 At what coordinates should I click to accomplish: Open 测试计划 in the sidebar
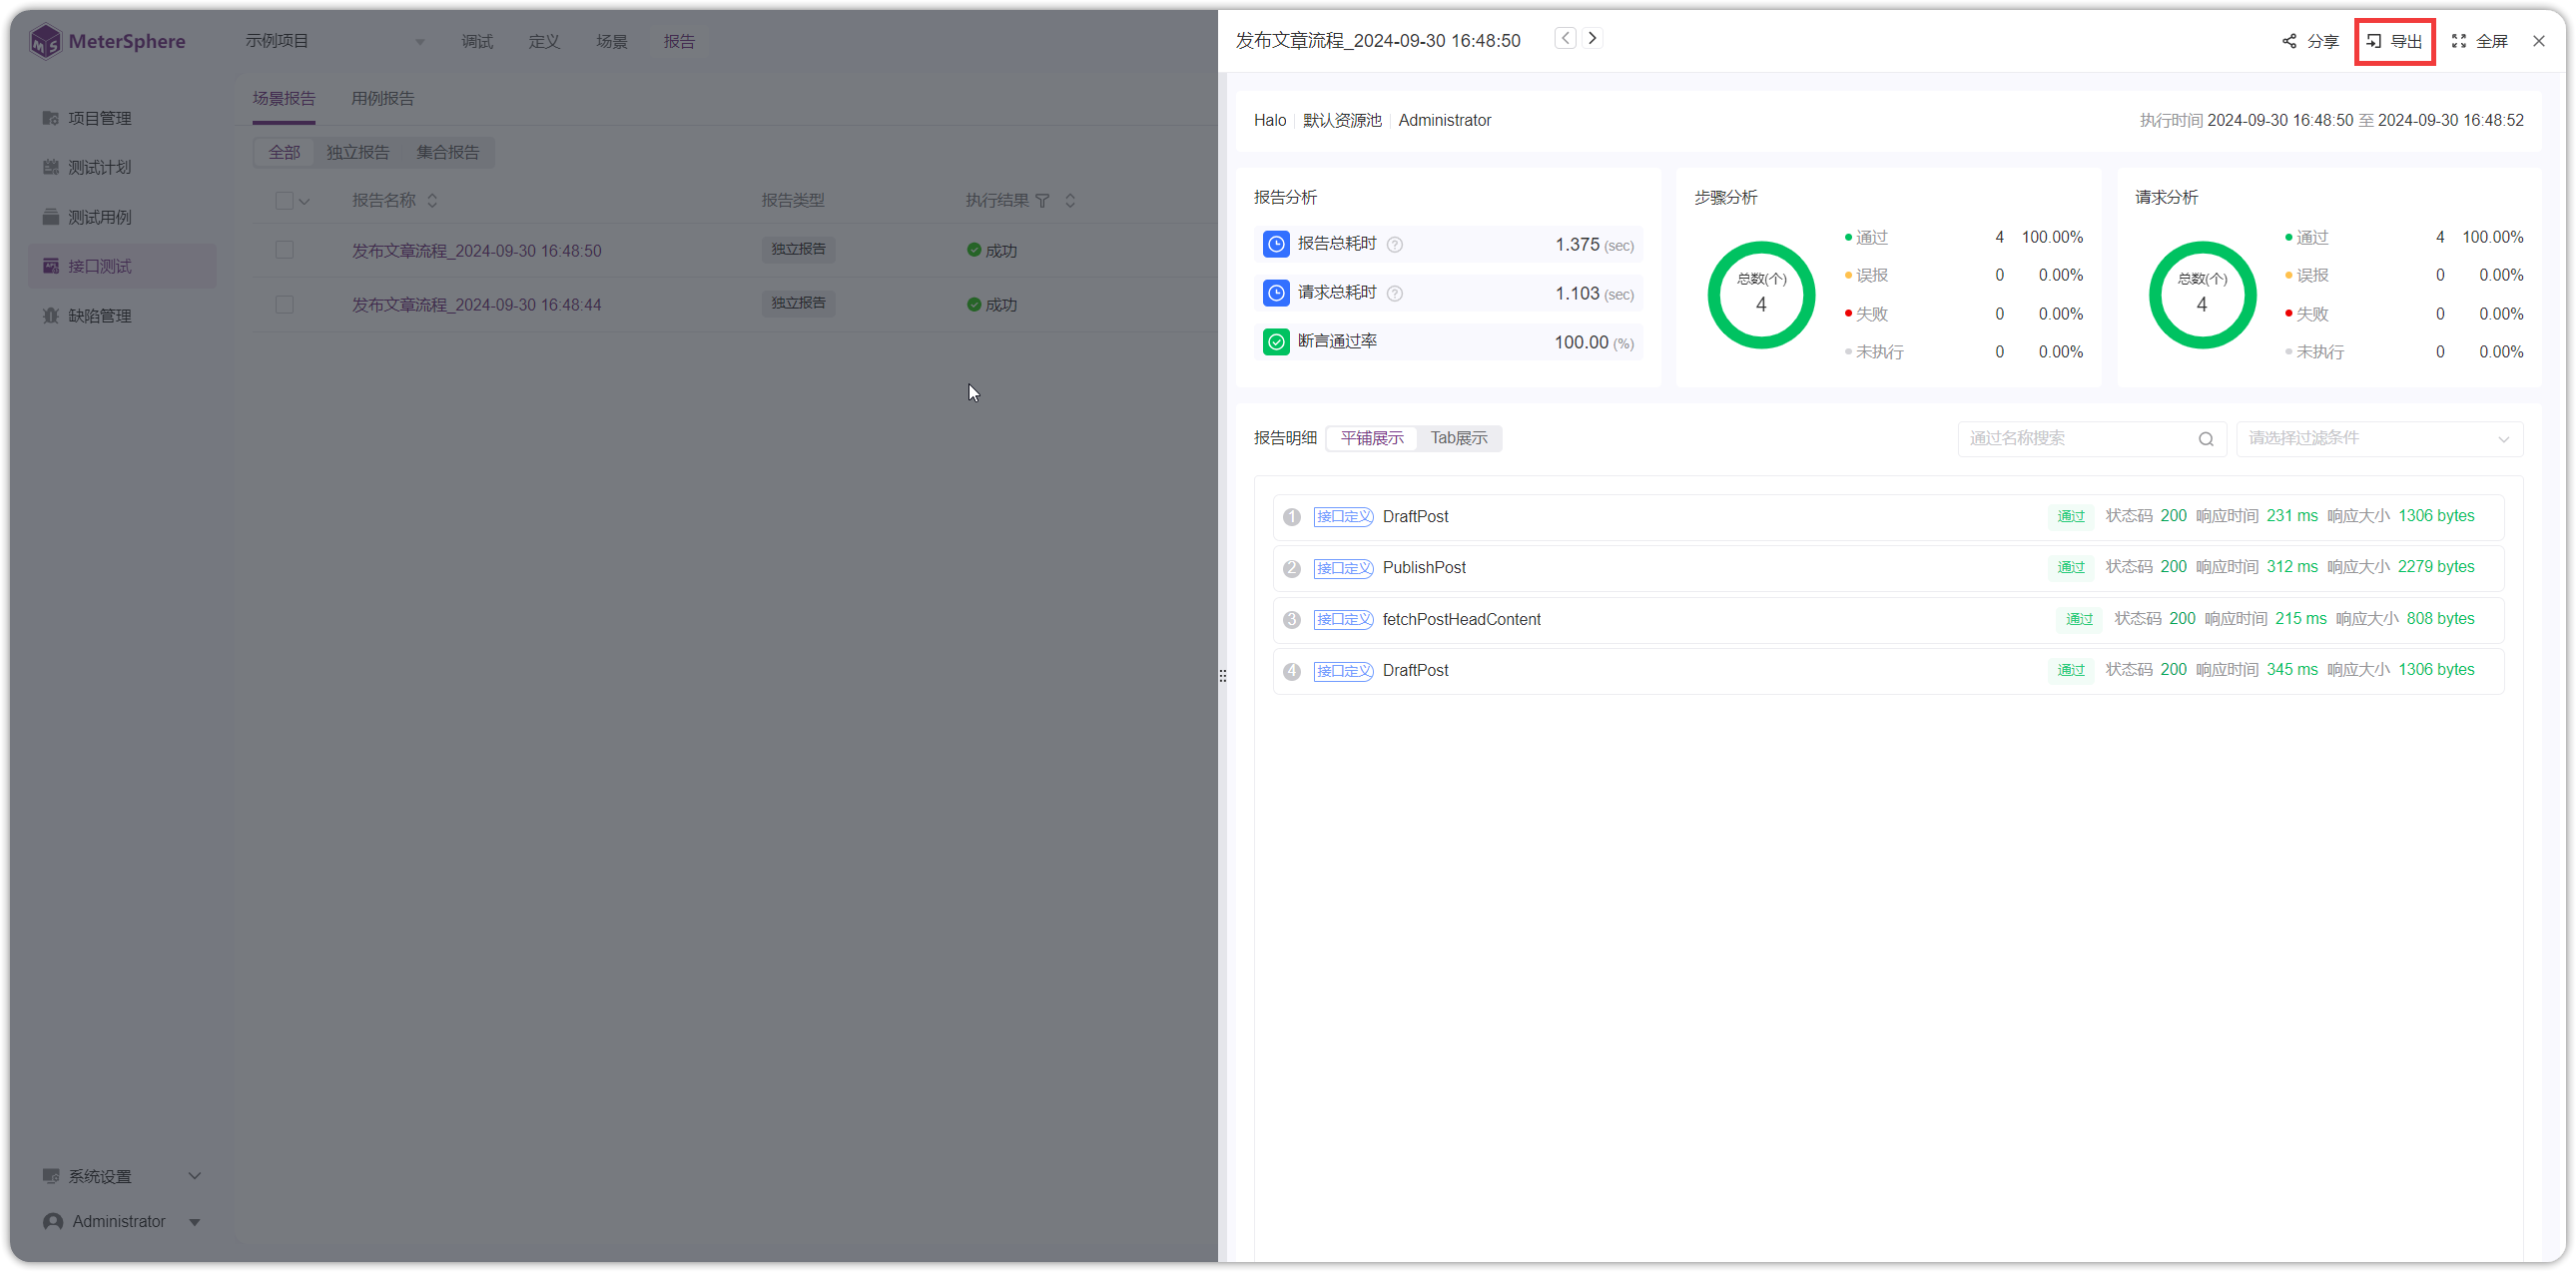coord(121,167)
